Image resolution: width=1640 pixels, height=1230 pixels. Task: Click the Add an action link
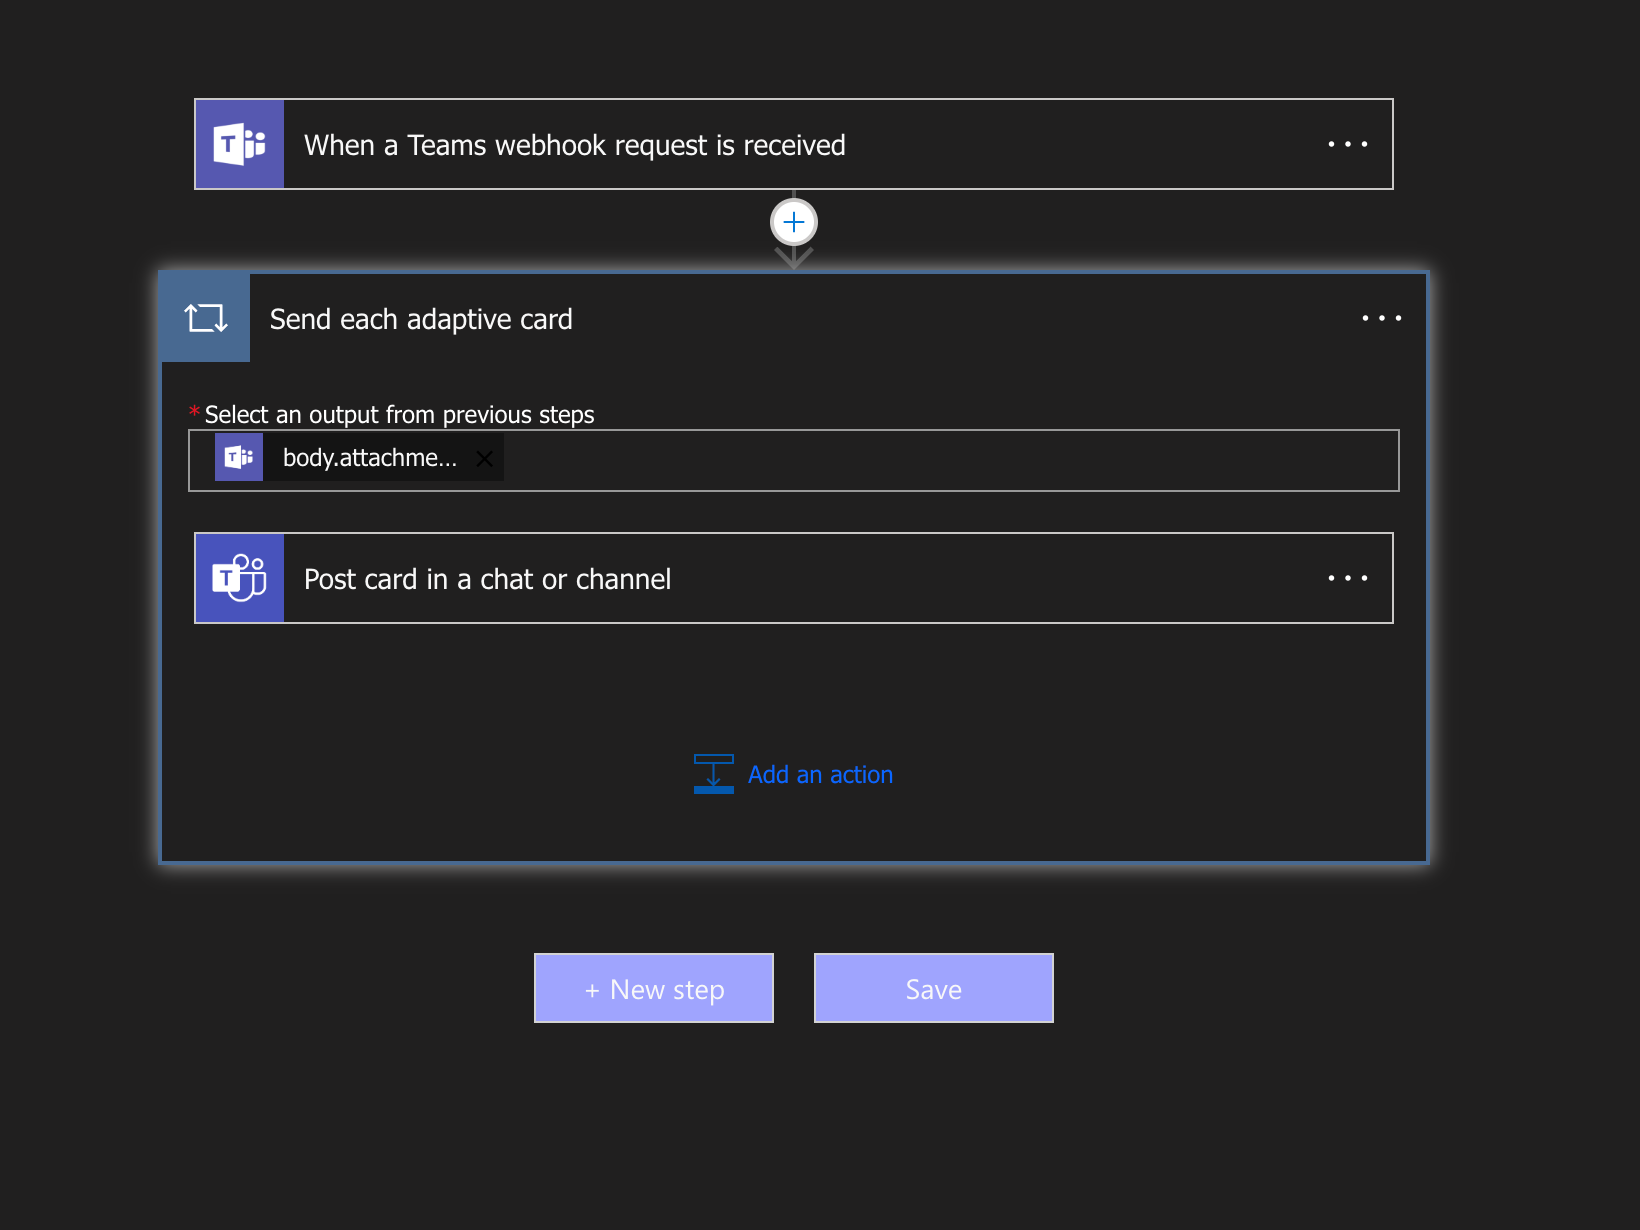[820, 775]
